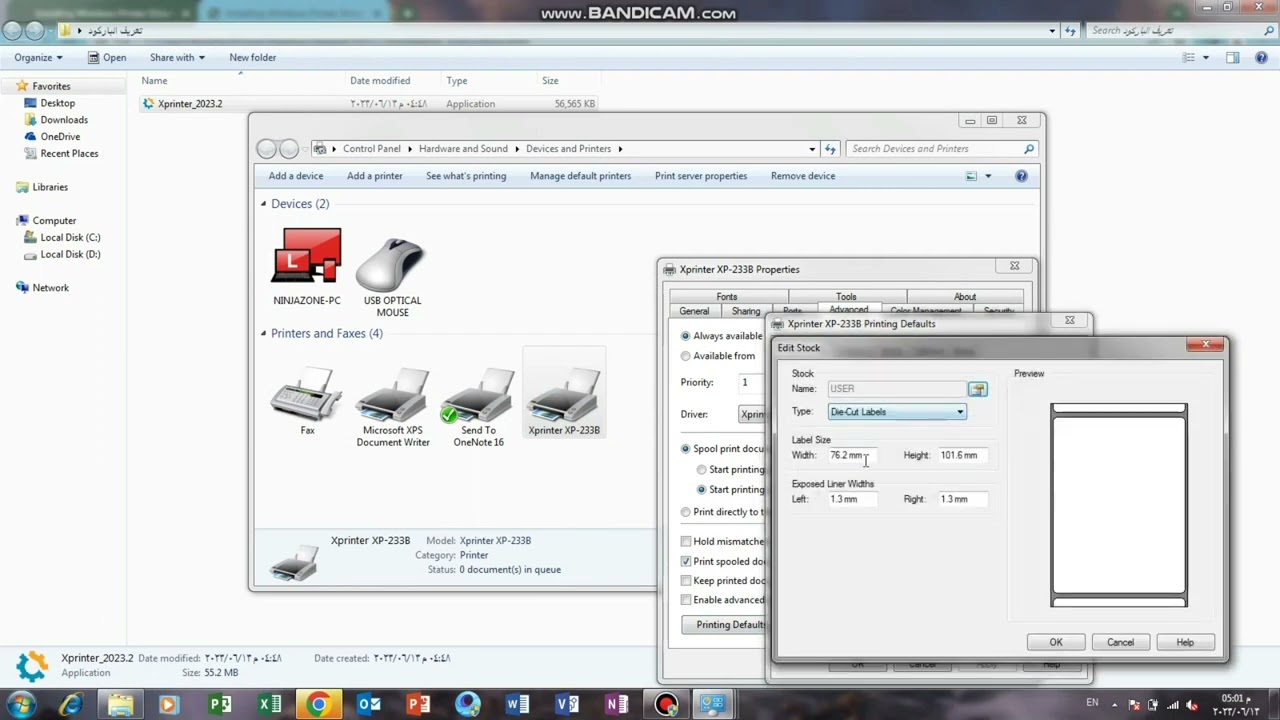The image size is (1280, 720).
Task: Open the Share with dropdown in Explorer
Action: point(178,57)
